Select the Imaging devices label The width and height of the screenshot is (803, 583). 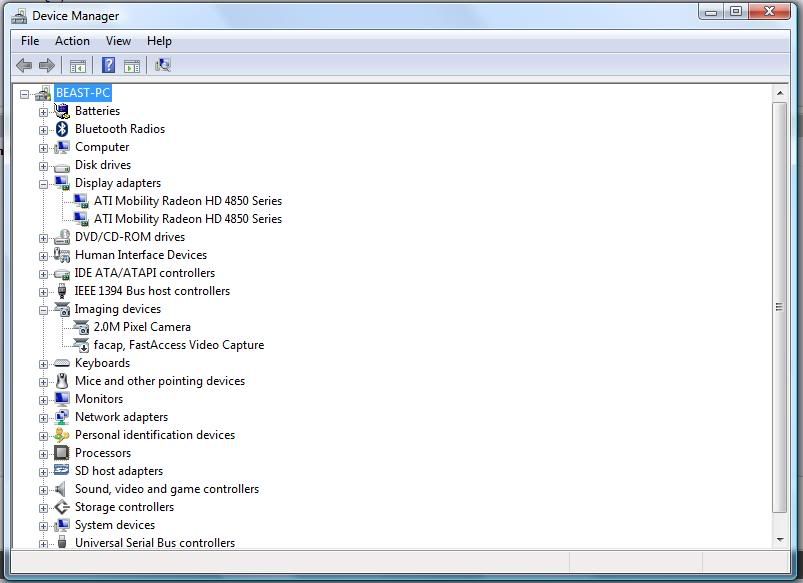[x=117, y=309]
